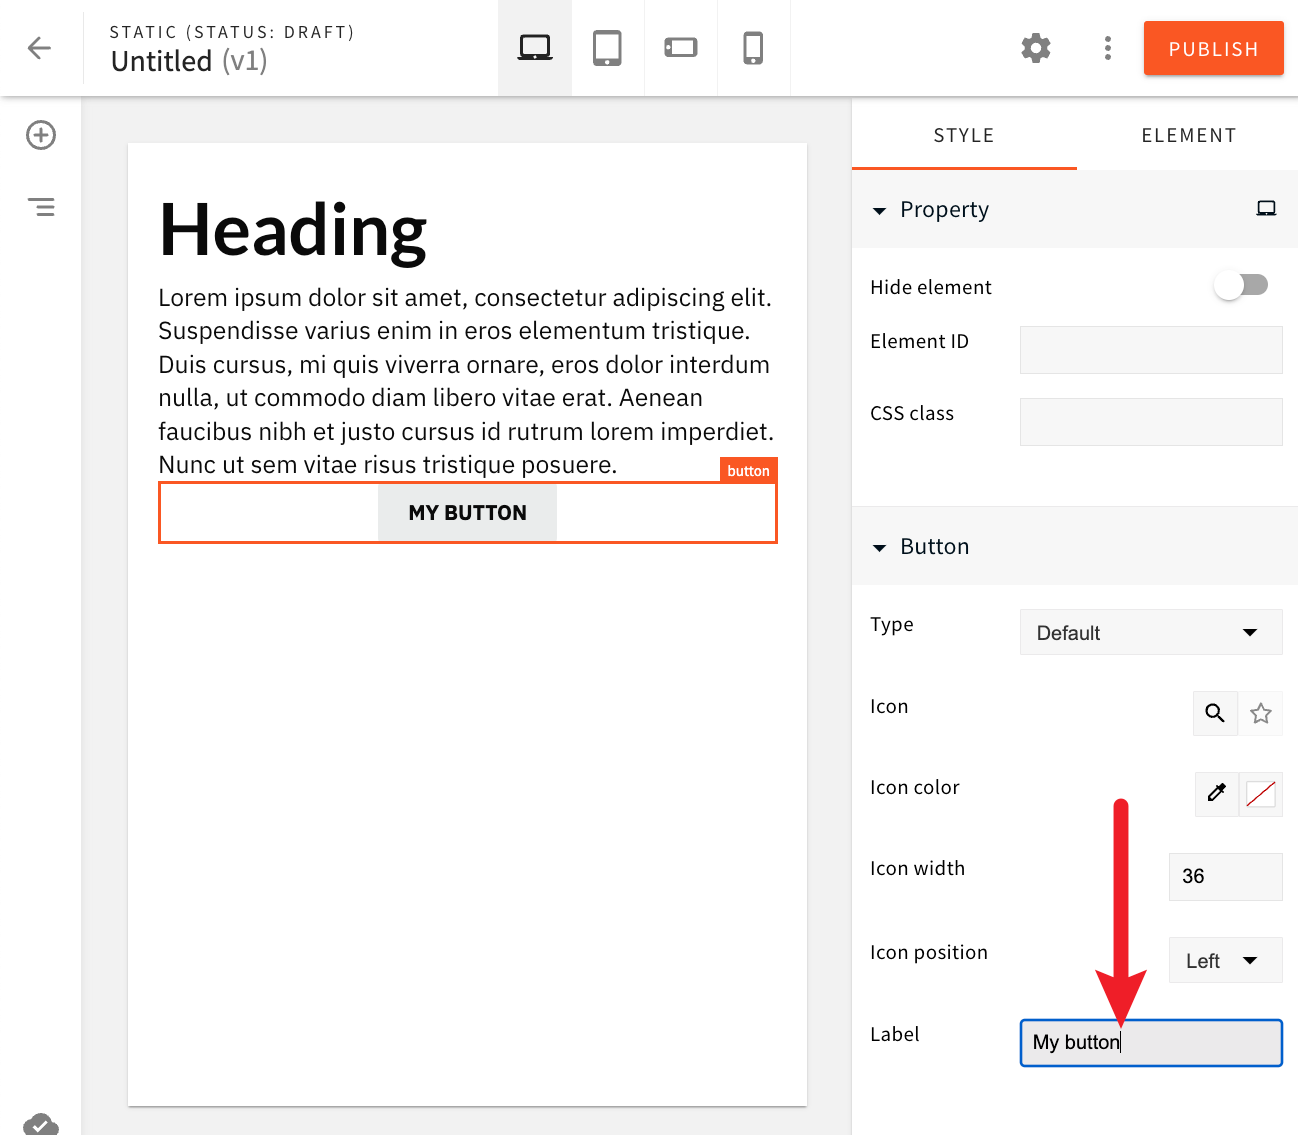Switch to the ELEMENT tab
The width and height of the screenshot is (1298, 1135).
(1189, 134)
